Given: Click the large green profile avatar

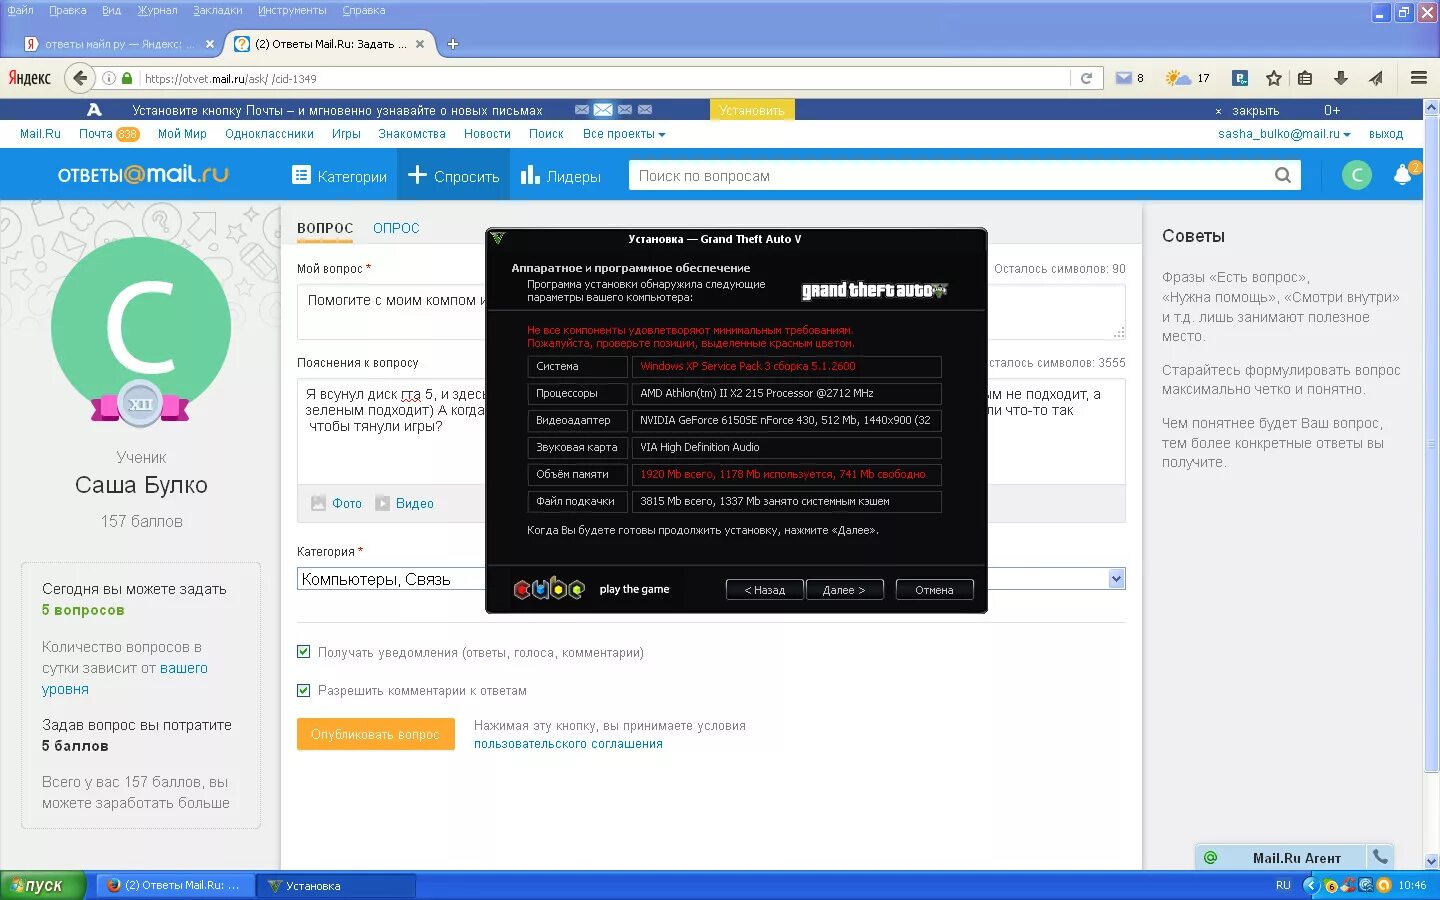Looking at the screenshot, I should (x=141, y=327).
